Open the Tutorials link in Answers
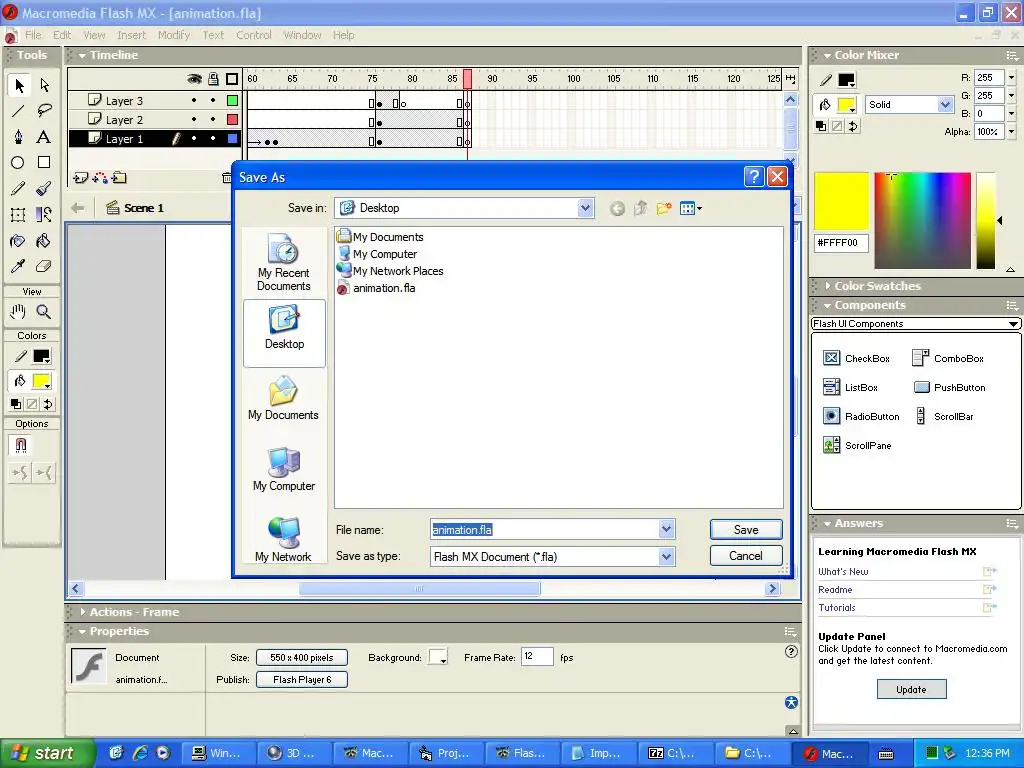 click(837, 607)
